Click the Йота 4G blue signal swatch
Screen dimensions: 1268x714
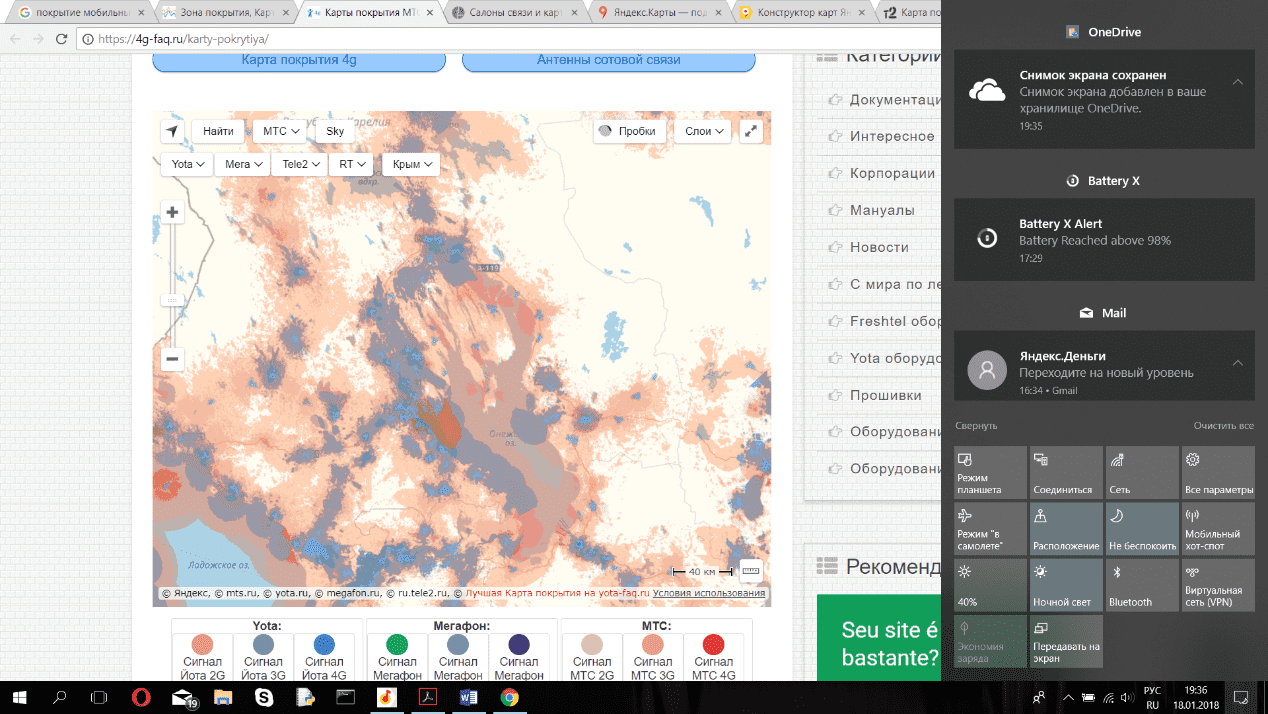pyautogui.click(x=324, y=644)
